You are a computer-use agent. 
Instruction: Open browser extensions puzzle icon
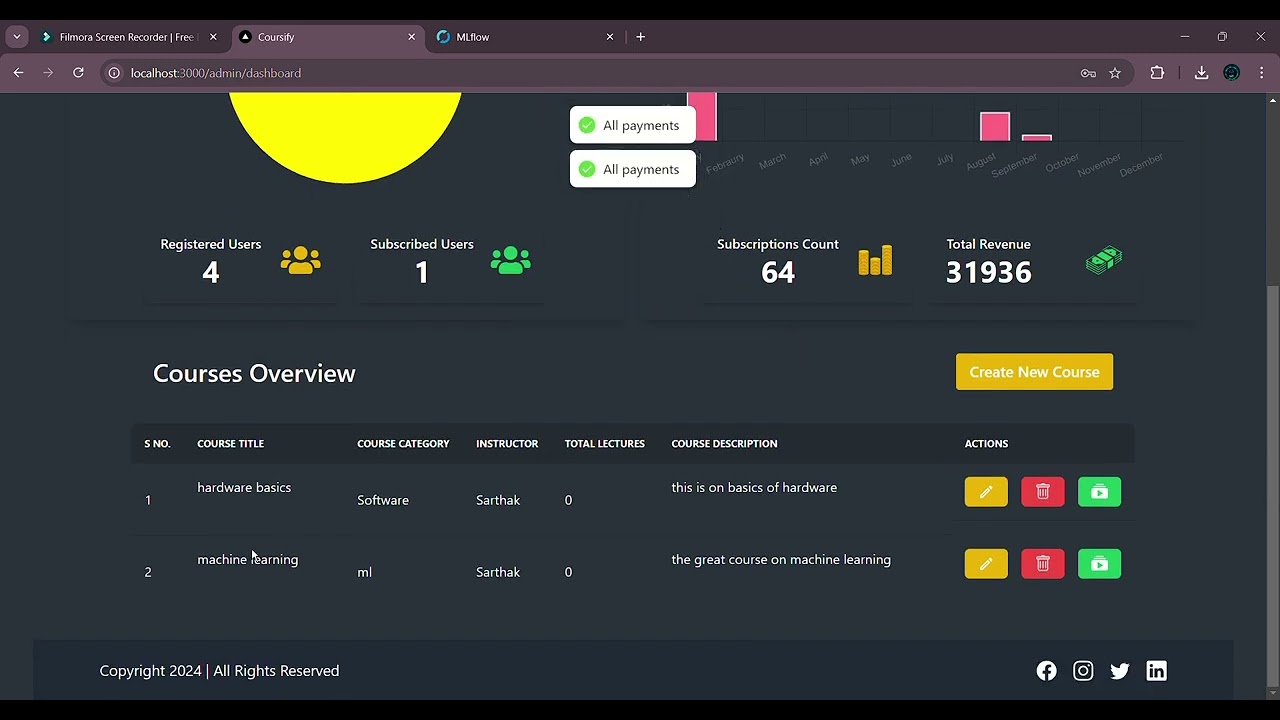(1157, 73)
